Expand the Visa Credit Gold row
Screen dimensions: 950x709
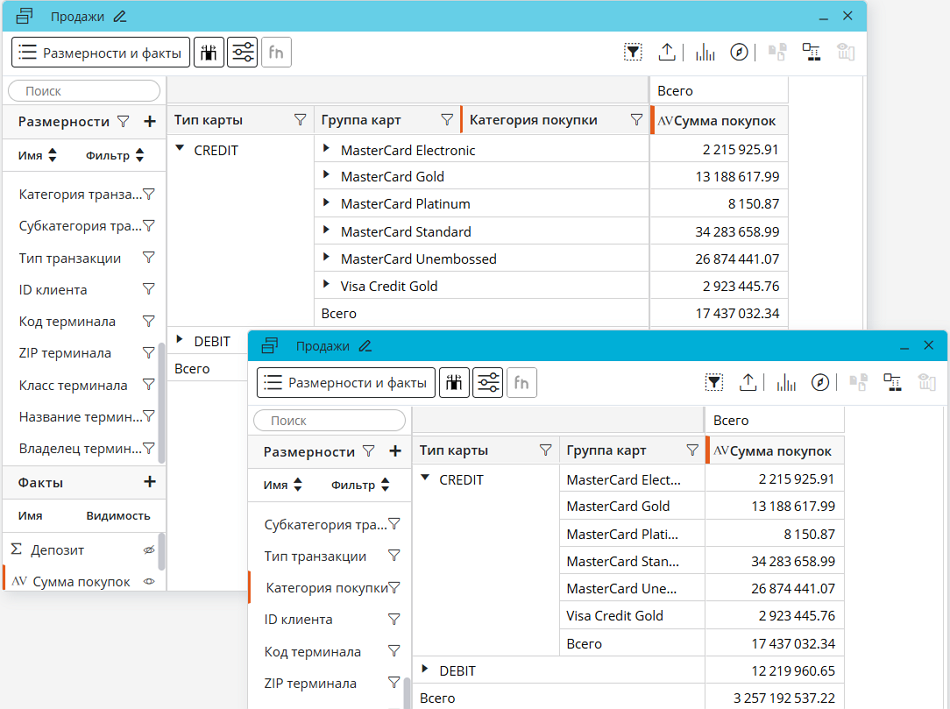click(x=326, y=286)
